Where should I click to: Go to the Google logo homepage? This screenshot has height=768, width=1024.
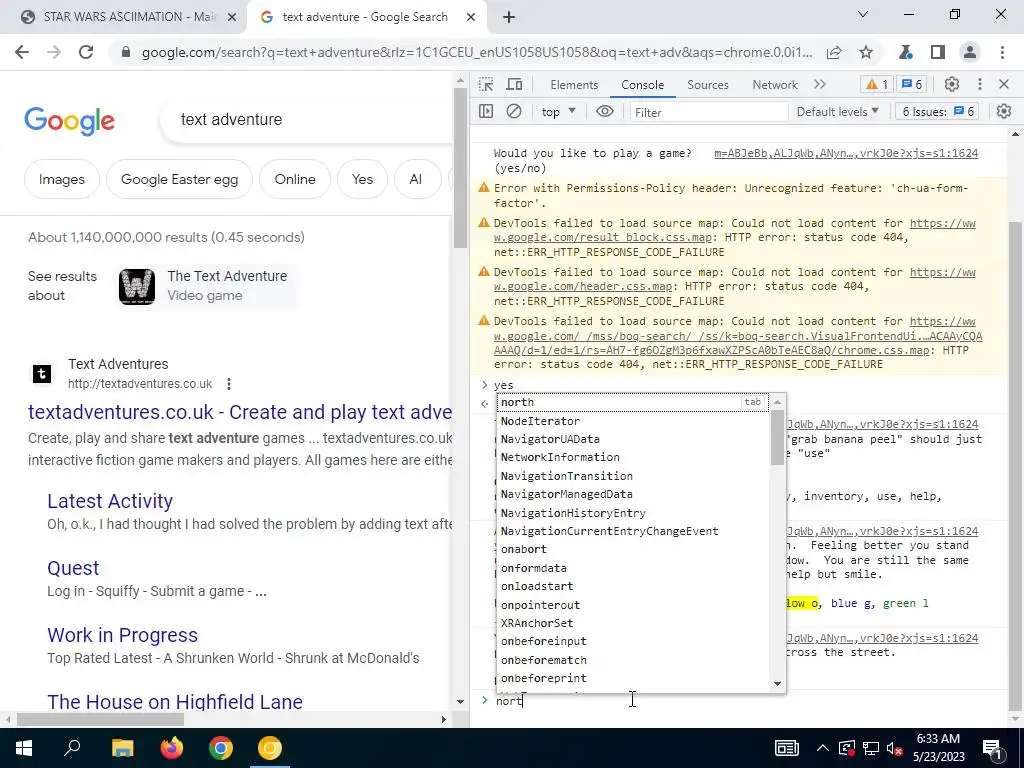(69, 121)
